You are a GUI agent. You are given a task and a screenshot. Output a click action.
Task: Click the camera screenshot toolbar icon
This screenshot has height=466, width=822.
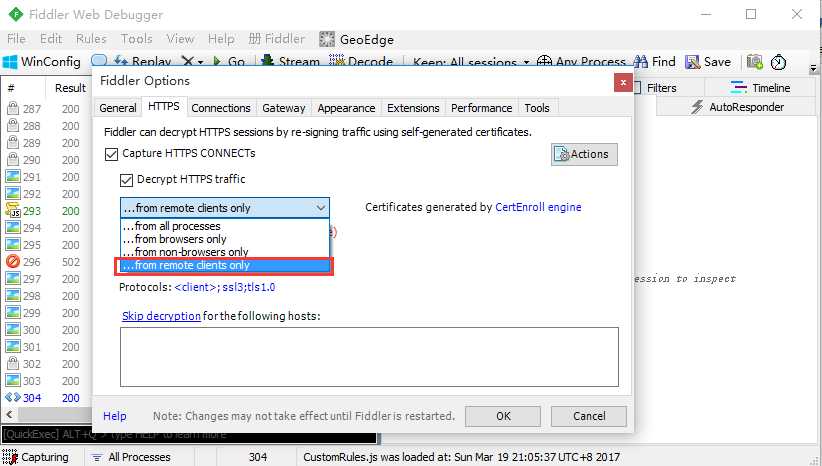[x=754, y=62]
